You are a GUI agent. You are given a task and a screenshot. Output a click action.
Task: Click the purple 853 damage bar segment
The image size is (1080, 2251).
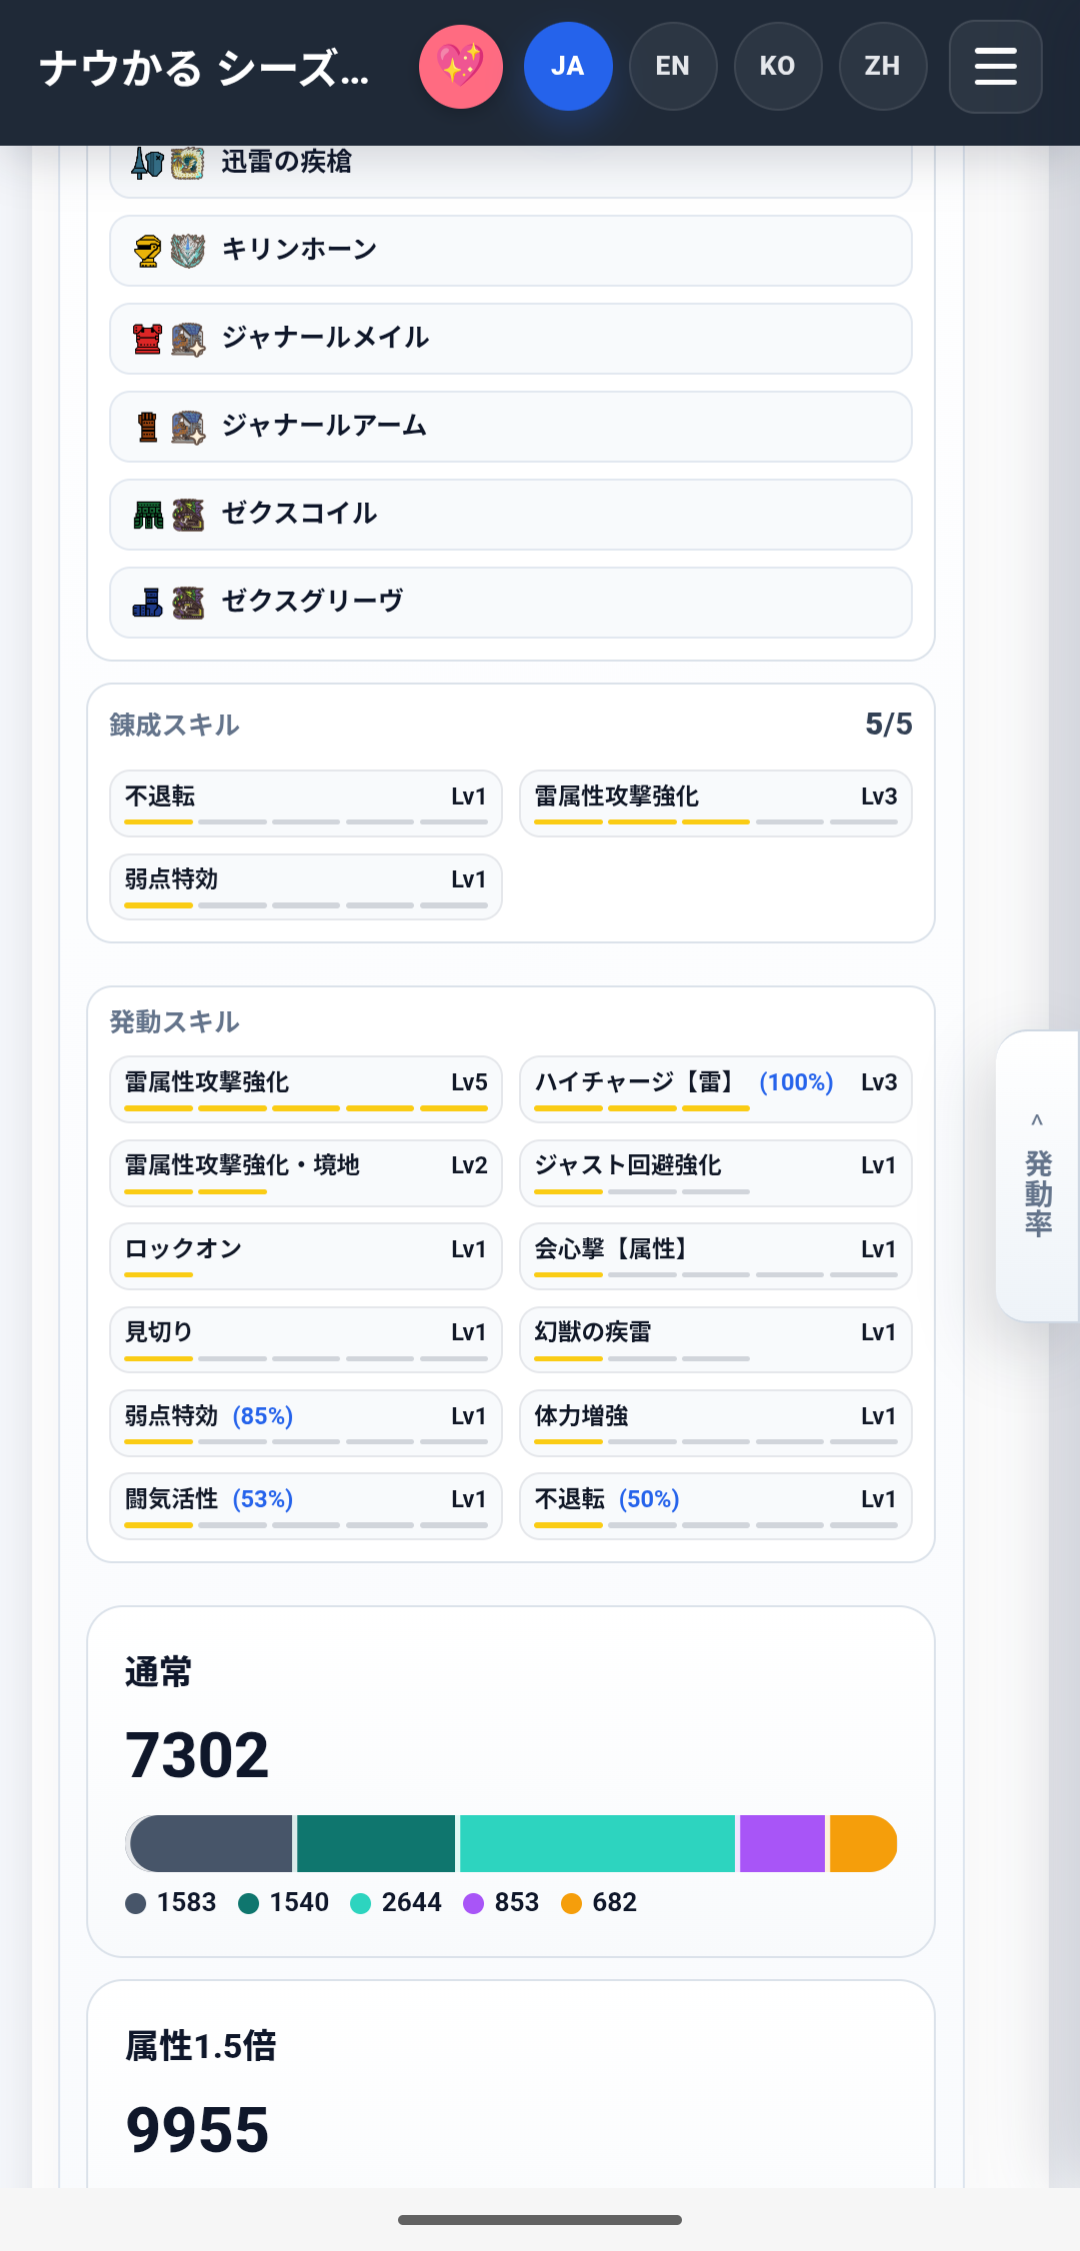pos(782,1843)
